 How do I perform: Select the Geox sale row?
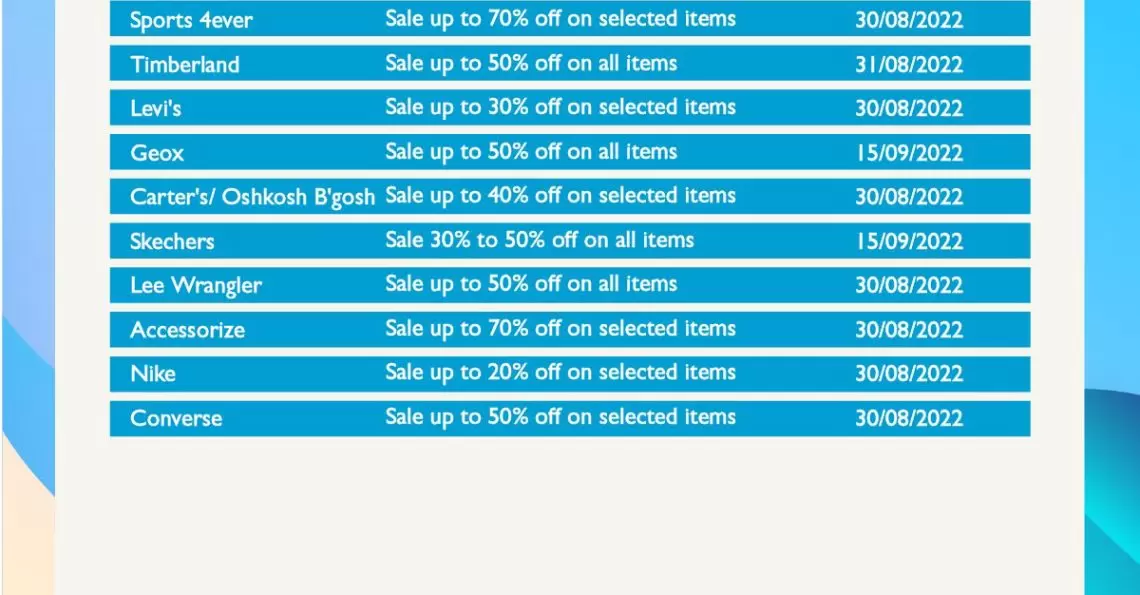coord(570,152)
